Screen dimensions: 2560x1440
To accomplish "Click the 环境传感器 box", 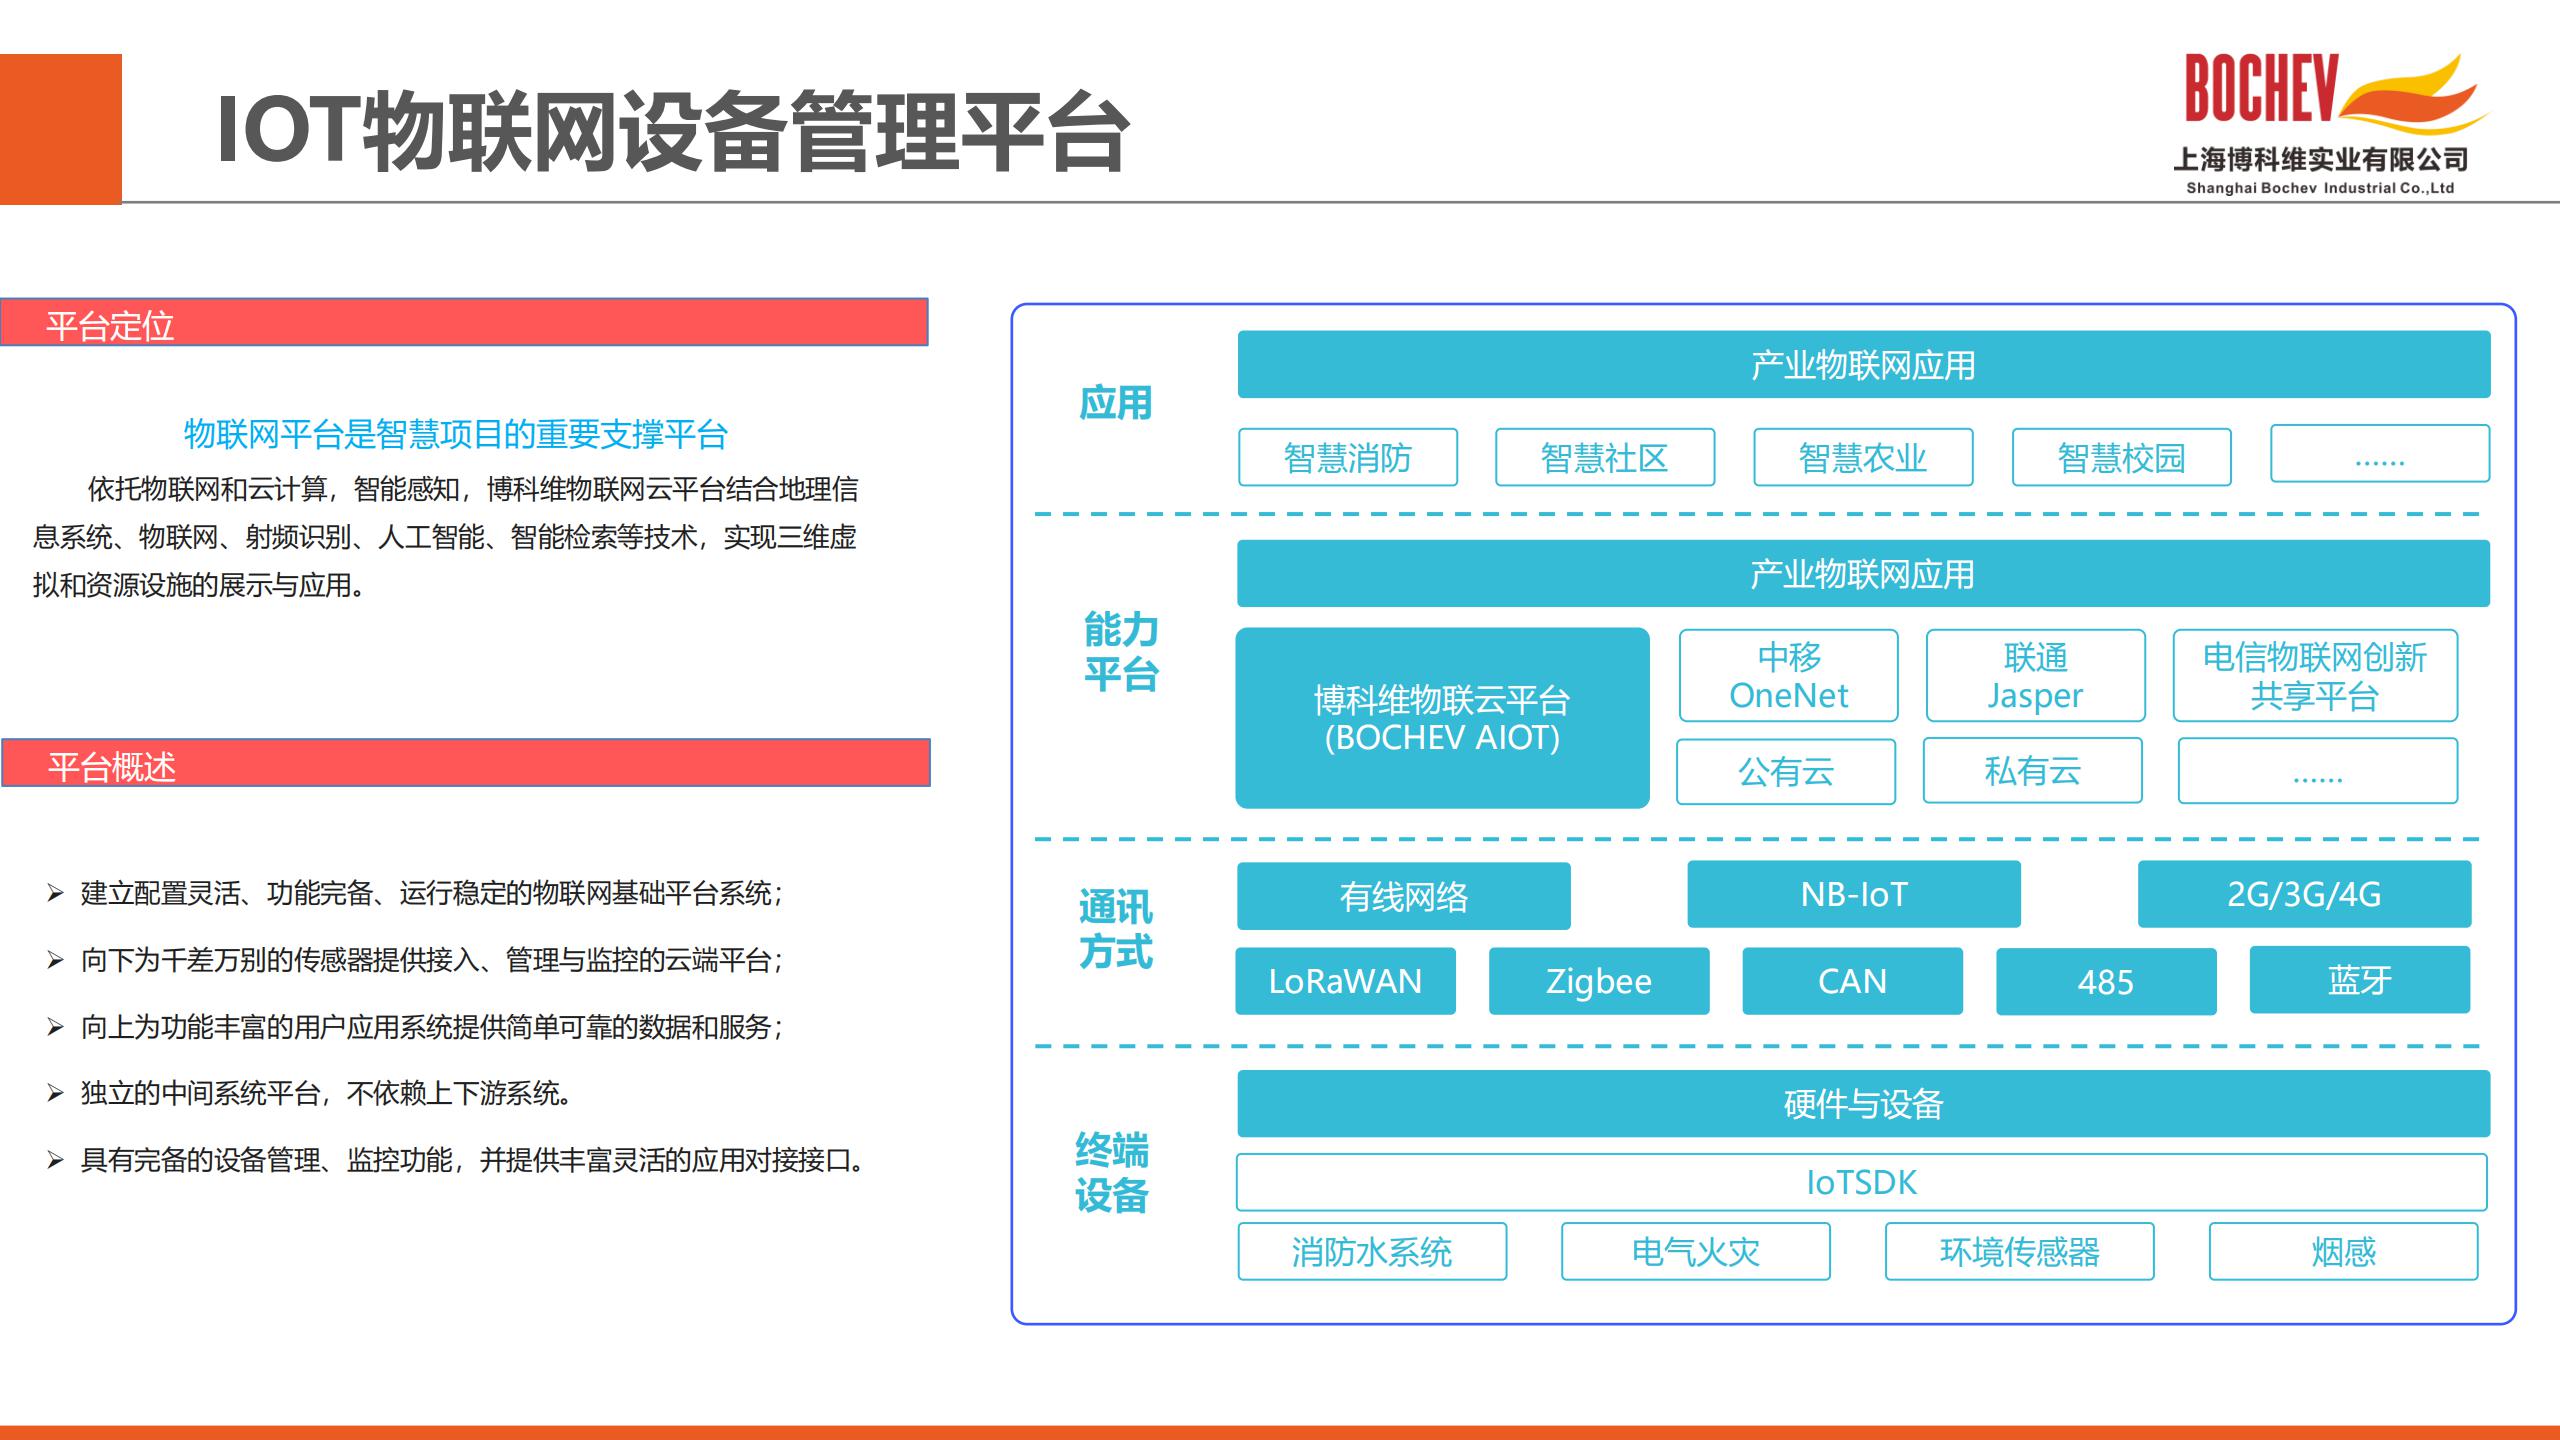I will (x=2020, y=1252).
